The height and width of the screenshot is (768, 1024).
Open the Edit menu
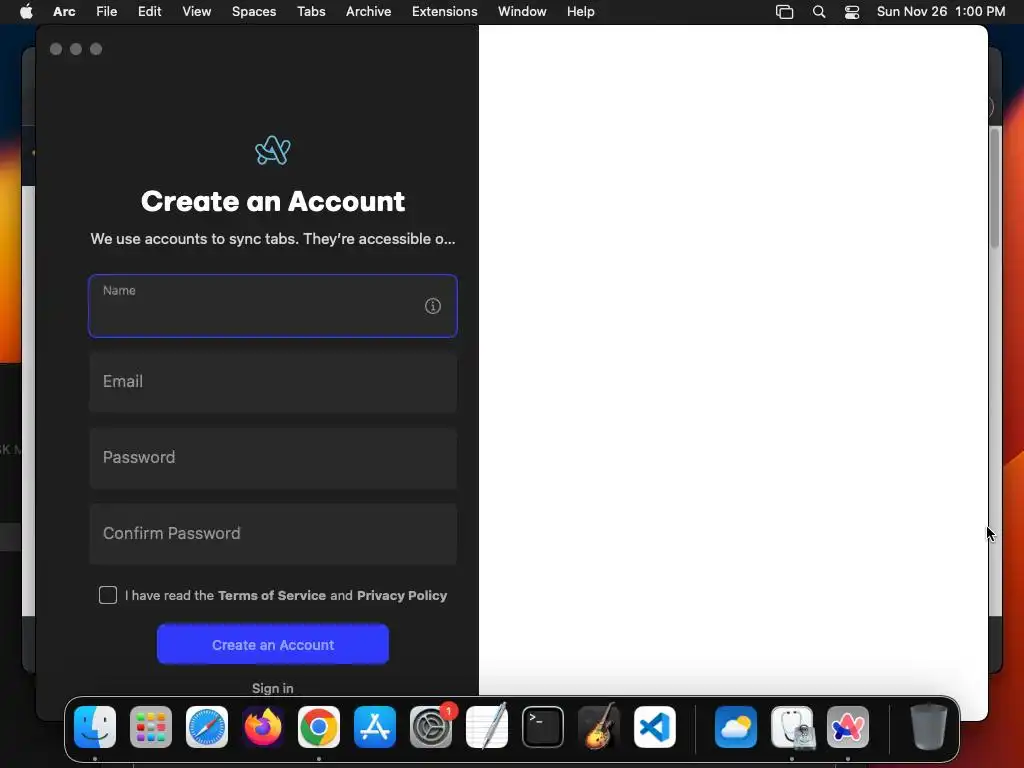coord(150,11)
